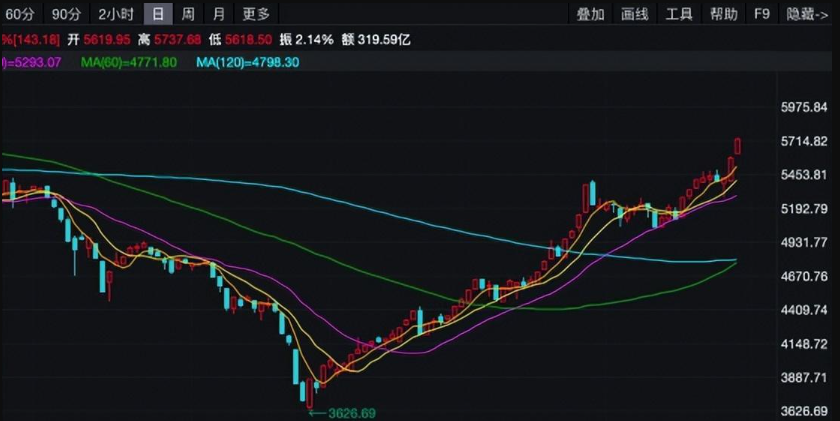Open the 工具 tools menu
The width and height of the screenshot is (840, 421).
click(x=680, y=14)
